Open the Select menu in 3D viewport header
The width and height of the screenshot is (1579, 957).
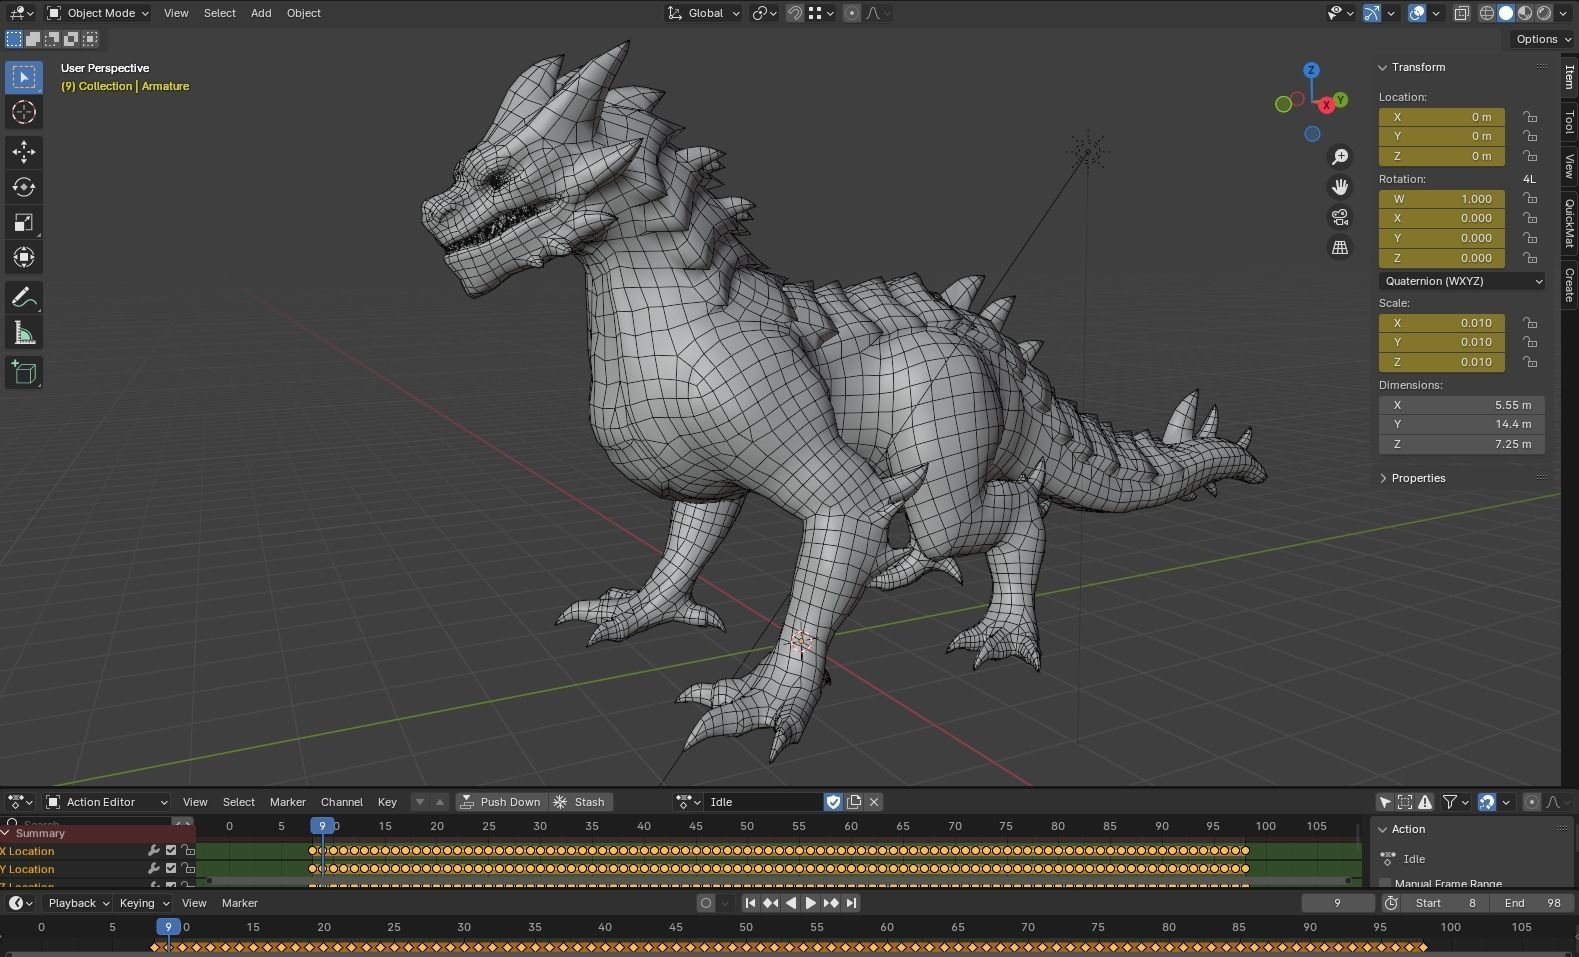click(x=219, y=13)
